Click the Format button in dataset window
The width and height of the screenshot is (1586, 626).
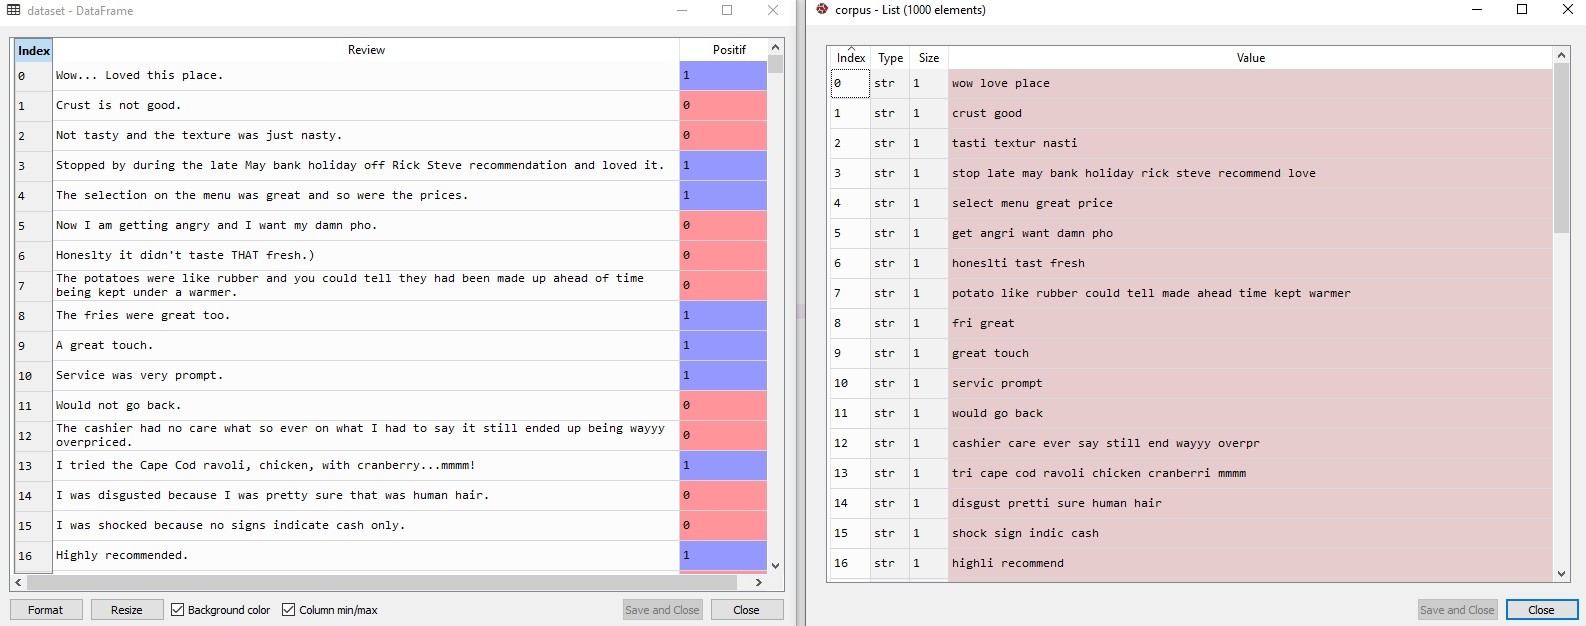(x=46, y=610)
